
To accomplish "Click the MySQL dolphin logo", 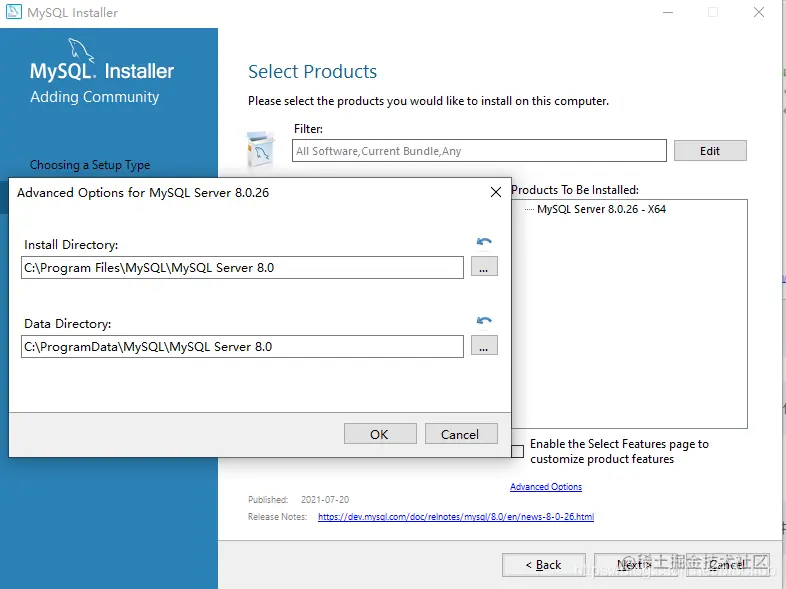I will pyautogui.click(x=81, y=51).
